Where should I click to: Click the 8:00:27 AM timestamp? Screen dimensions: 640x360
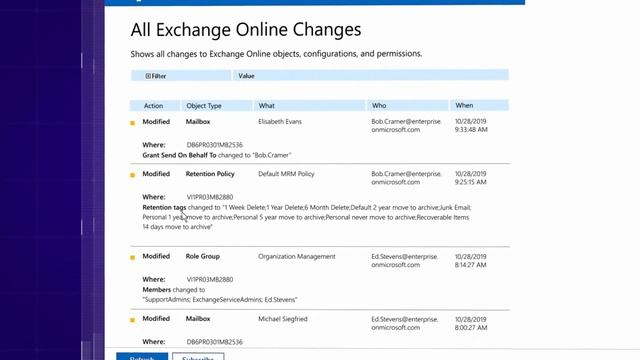coord(471,327)
